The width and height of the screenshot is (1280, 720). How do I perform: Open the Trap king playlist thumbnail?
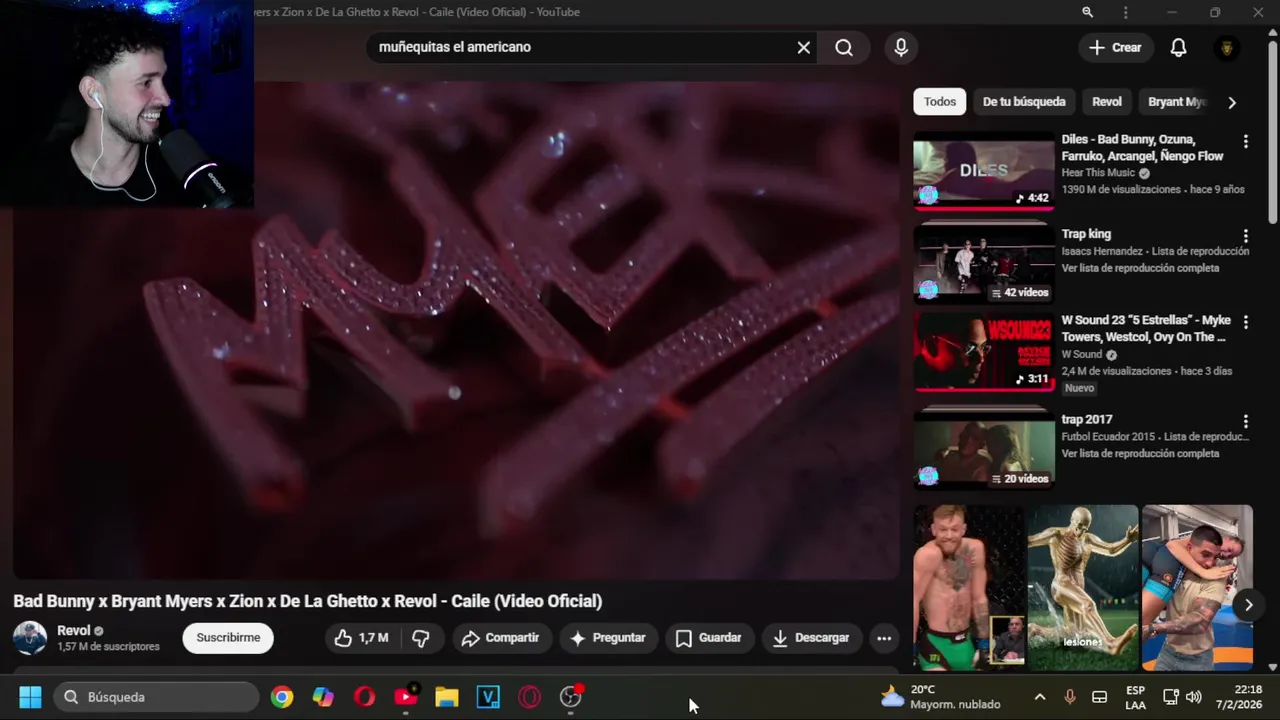coord(983,263)
